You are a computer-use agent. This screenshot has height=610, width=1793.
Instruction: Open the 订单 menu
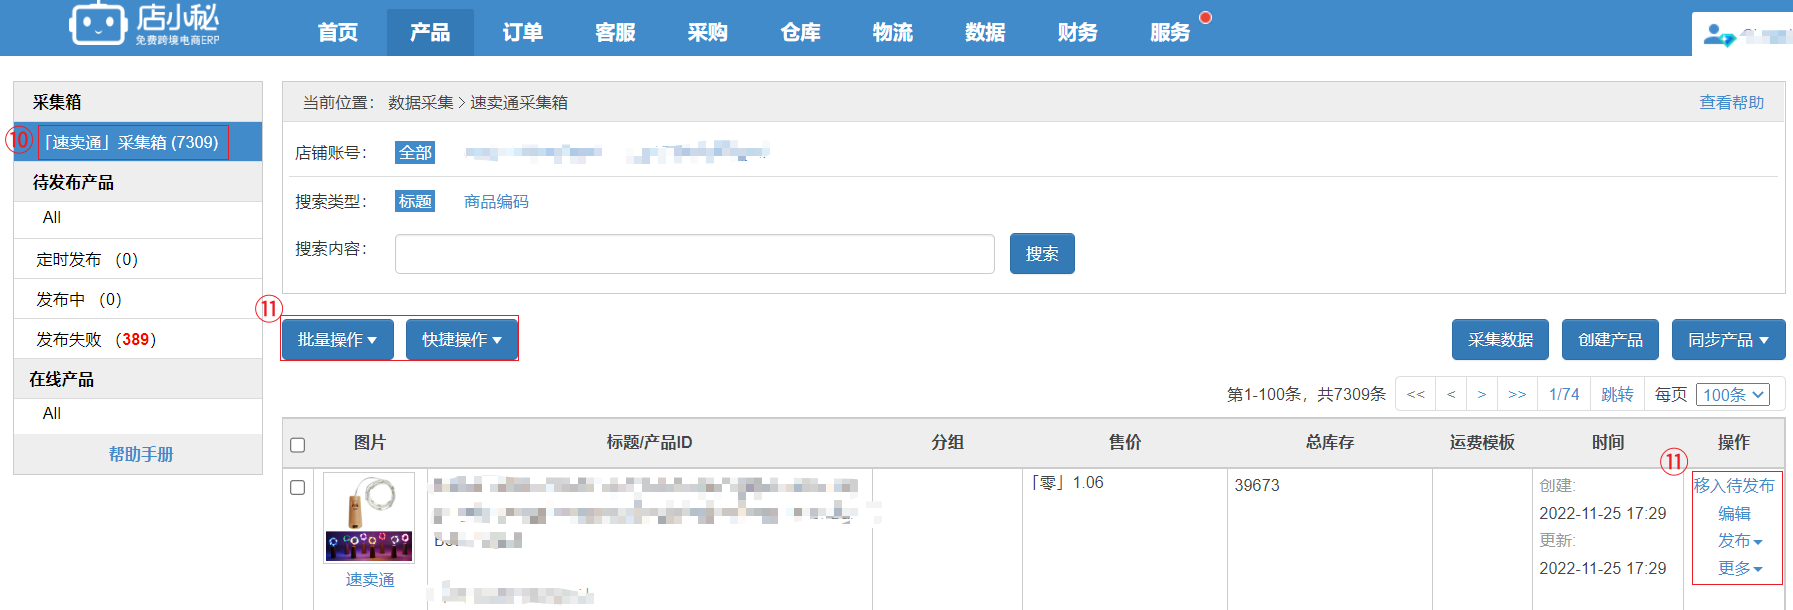point(523,32)
